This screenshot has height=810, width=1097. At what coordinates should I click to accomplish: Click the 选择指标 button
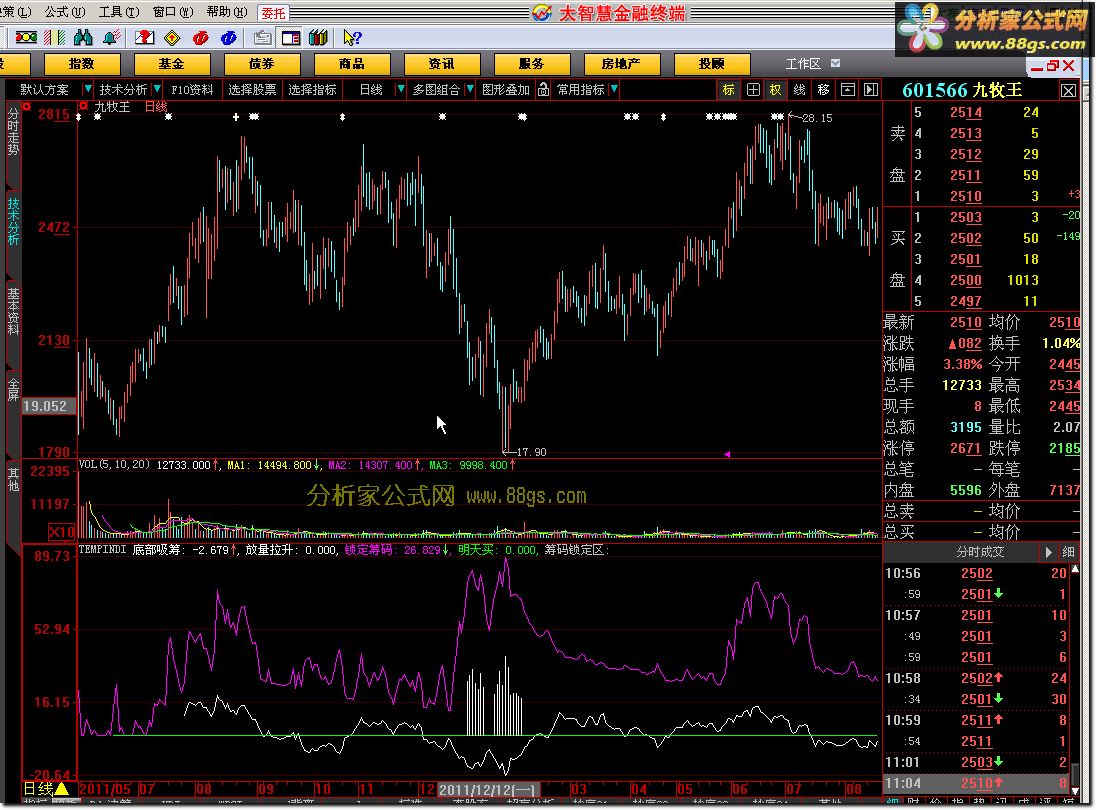click(x=312, y=90)
